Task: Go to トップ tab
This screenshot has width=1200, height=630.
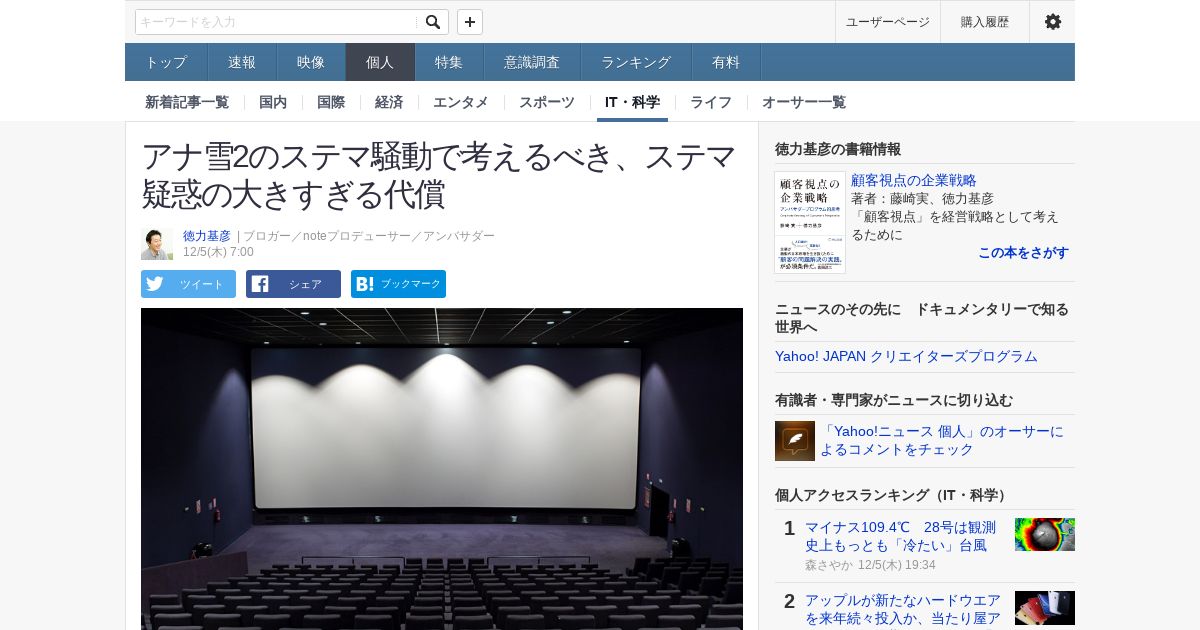Action: tap(166, 62)
